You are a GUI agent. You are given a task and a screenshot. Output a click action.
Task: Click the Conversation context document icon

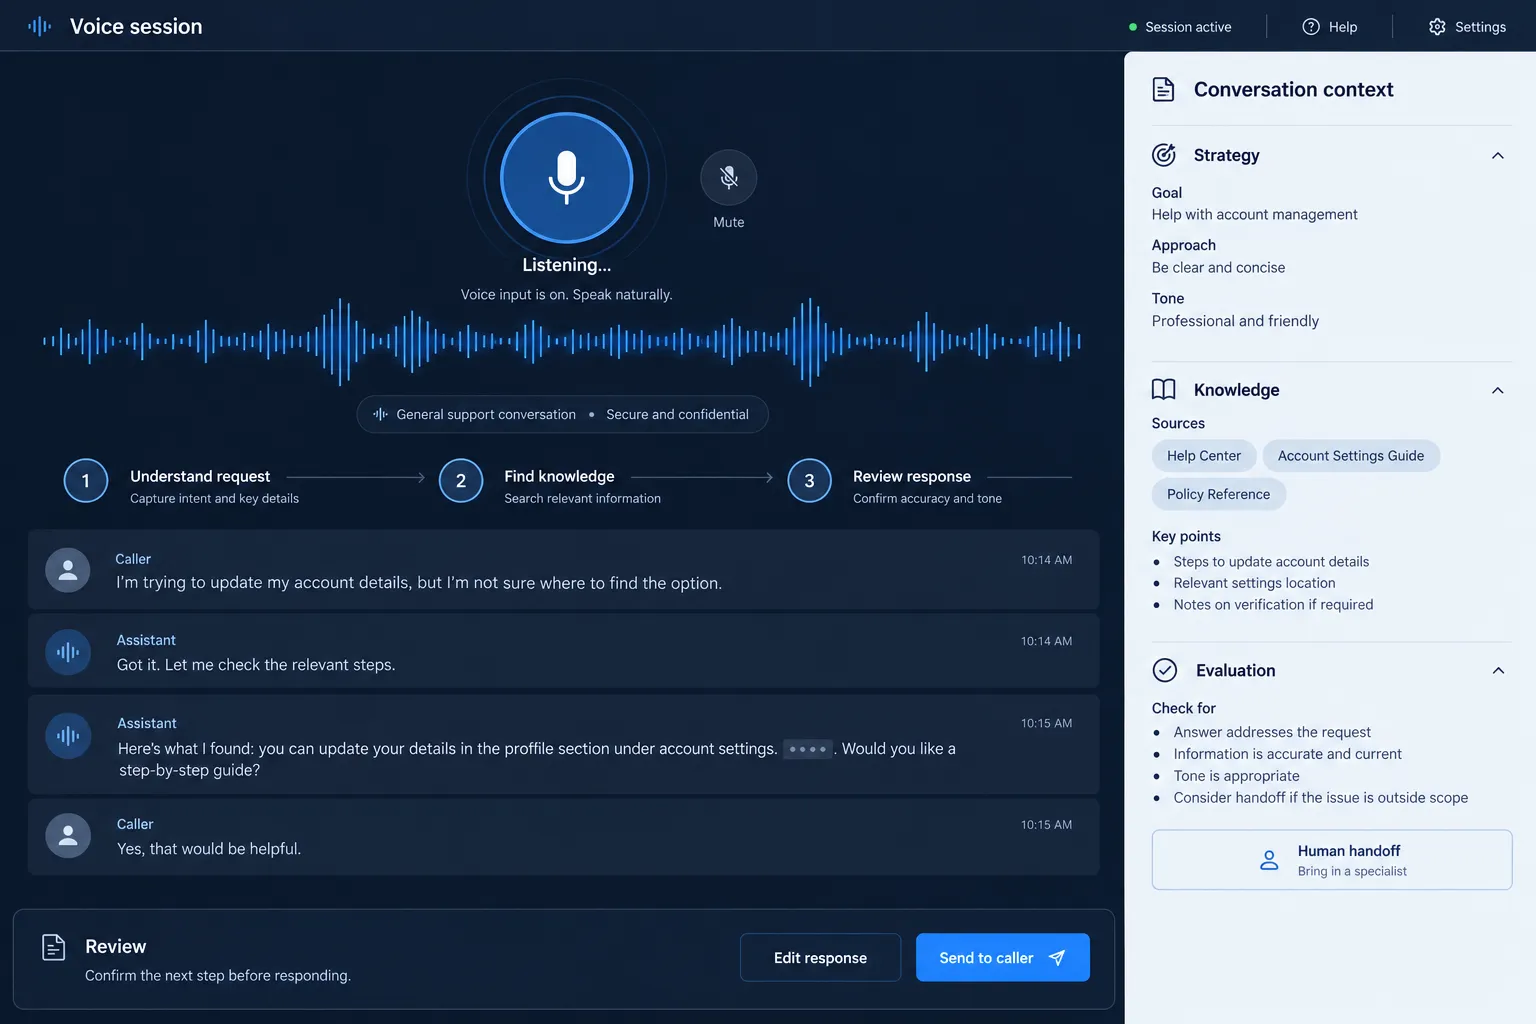tap(1164, 89)
